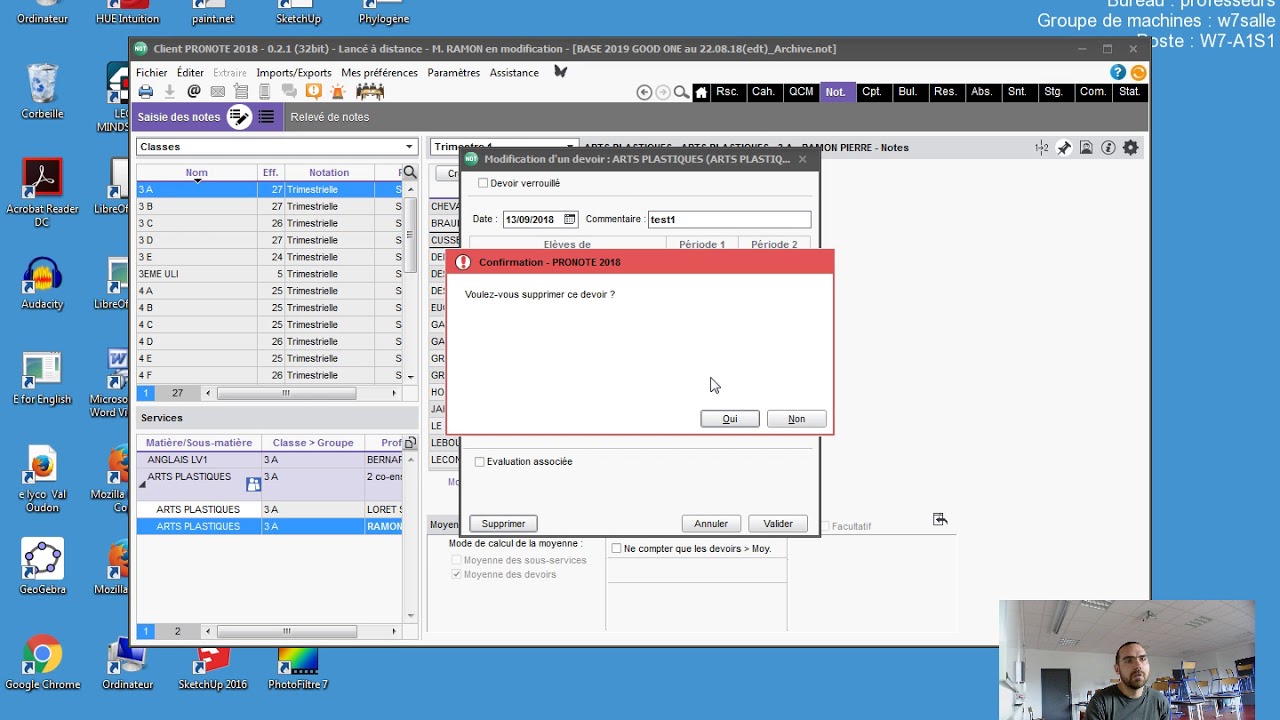The height and width of the screenshot is (720, 1280).
Task: Go to home via house icon
Action: [701, 92]
